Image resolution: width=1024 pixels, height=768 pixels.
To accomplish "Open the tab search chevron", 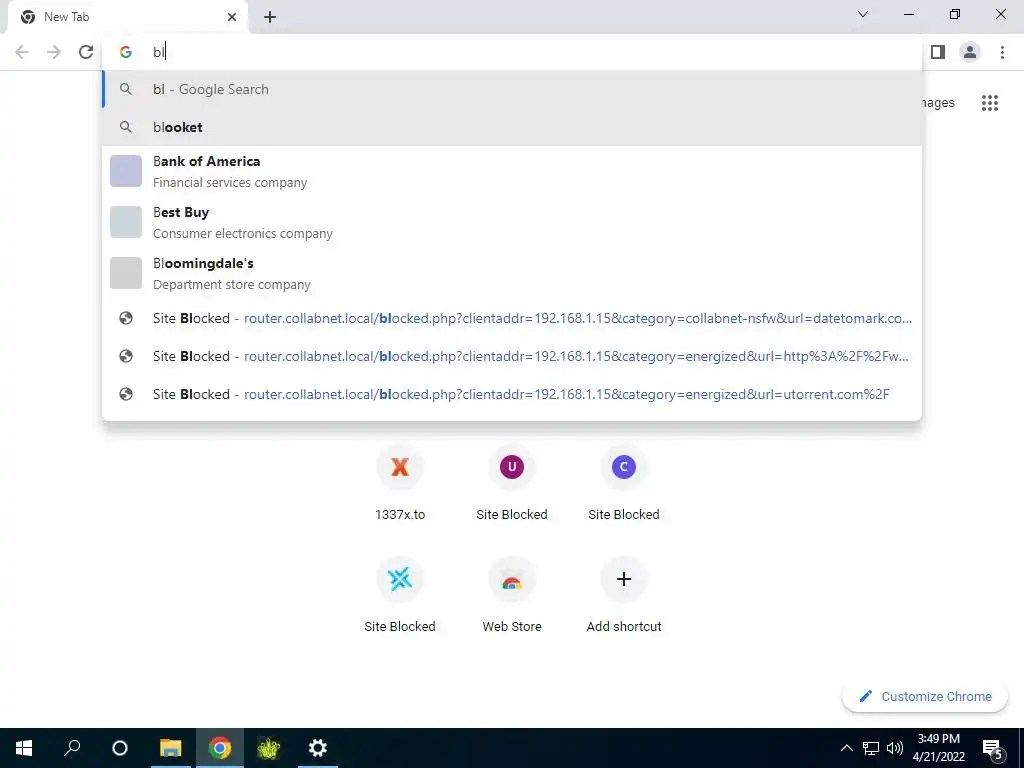I will [863, 14].
